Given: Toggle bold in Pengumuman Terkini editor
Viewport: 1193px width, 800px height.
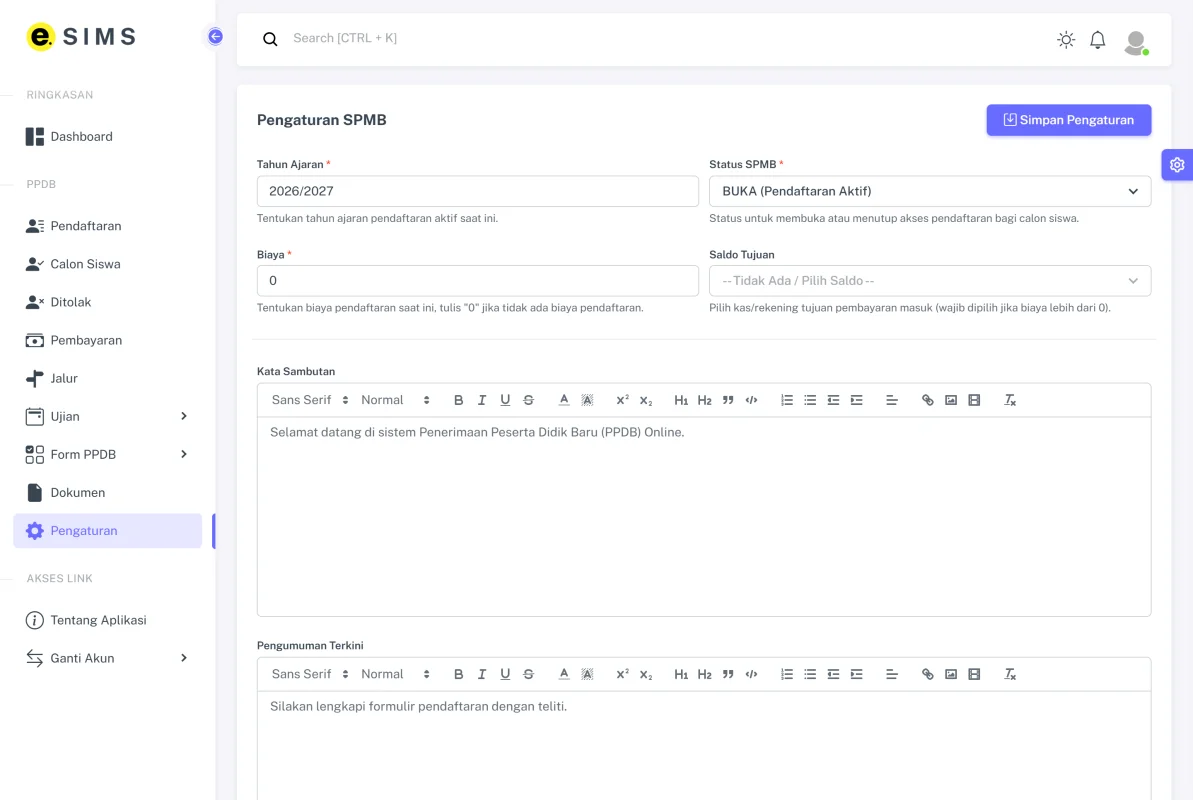Looking at the screenshot, I should (x=458, y=674).
